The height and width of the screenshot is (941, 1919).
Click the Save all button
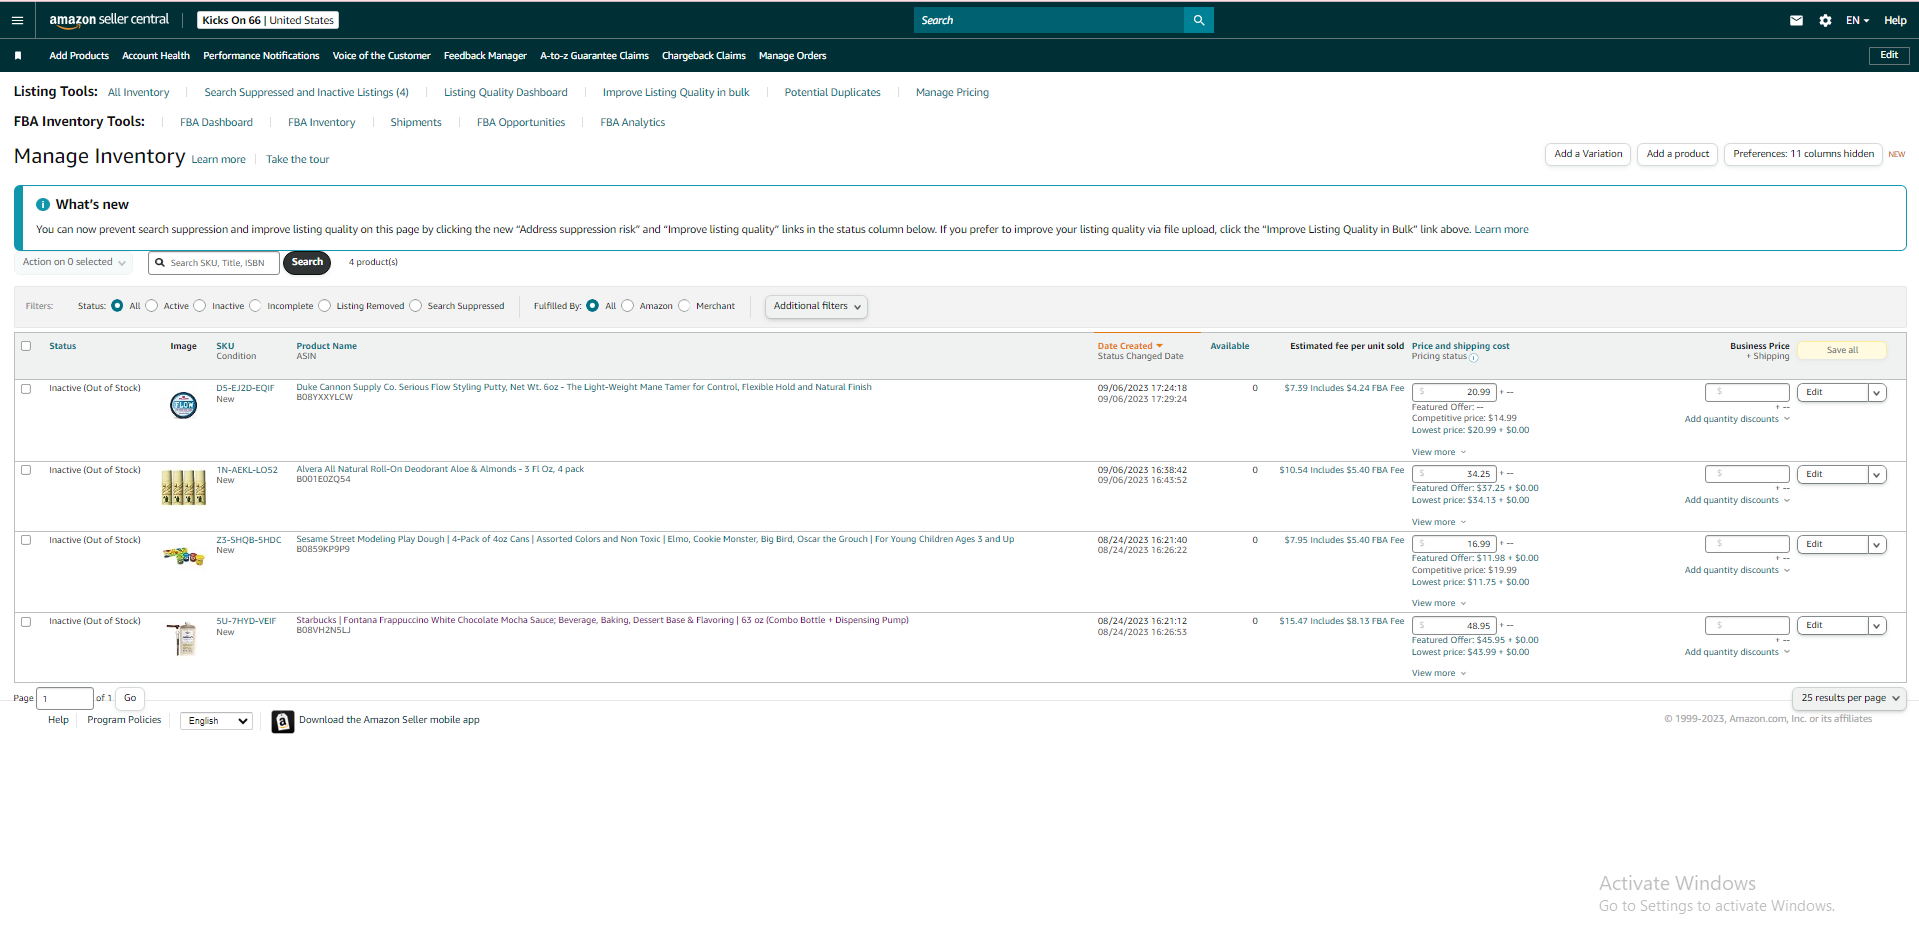(1842, 351)
